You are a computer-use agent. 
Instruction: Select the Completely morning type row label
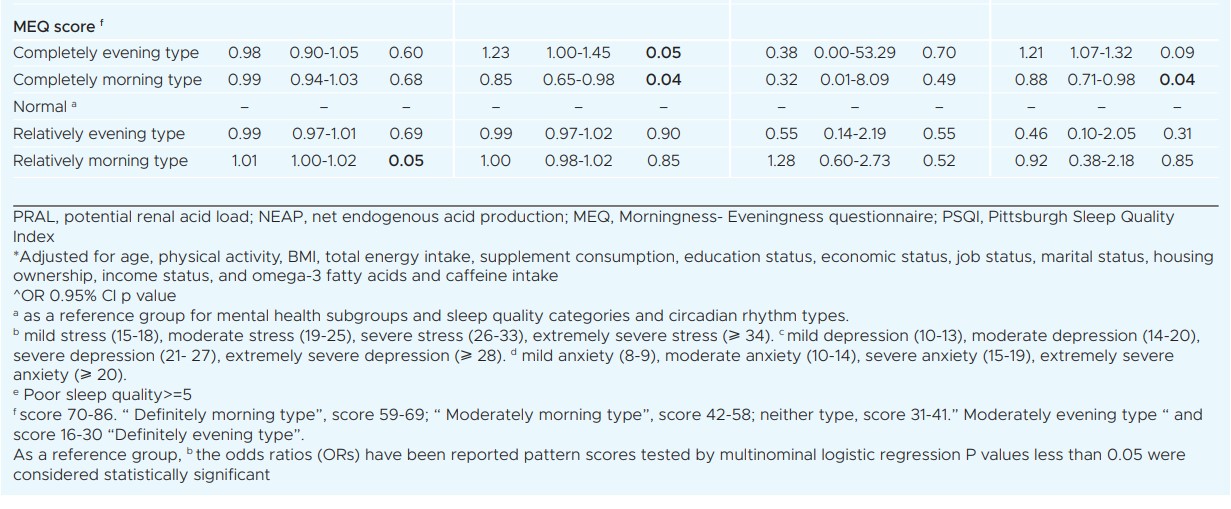coord(107,80)
